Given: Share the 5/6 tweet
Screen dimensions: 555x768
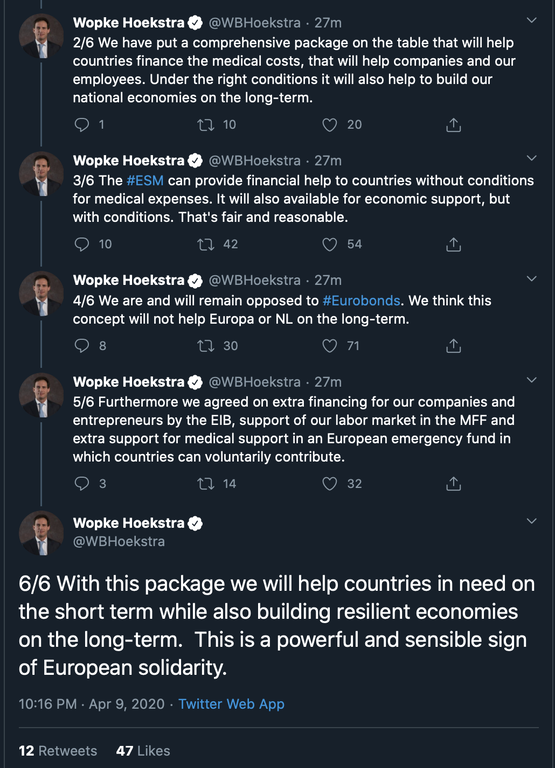Looking at the screenshot, I should click(454, 484).
